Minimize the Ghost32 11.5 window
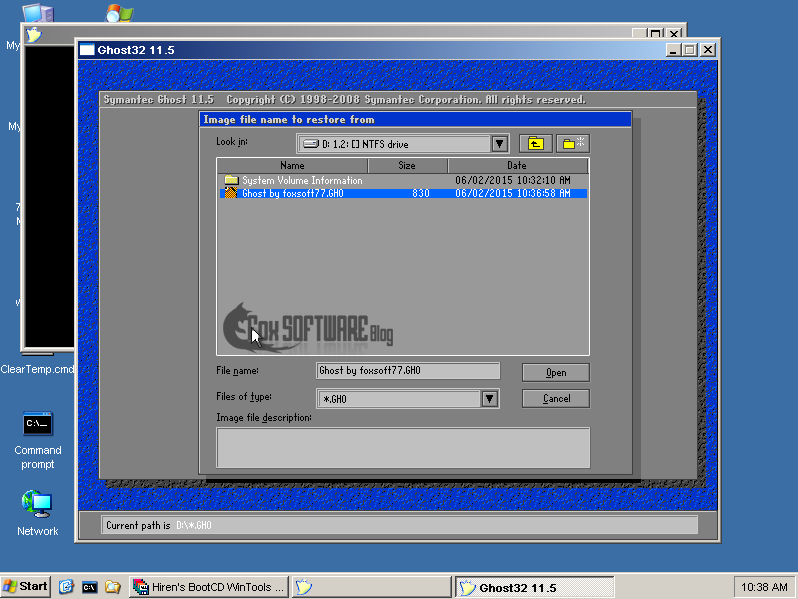Image resolution: width=798 pixels, height=599 pixels. [x=673, y=50]
